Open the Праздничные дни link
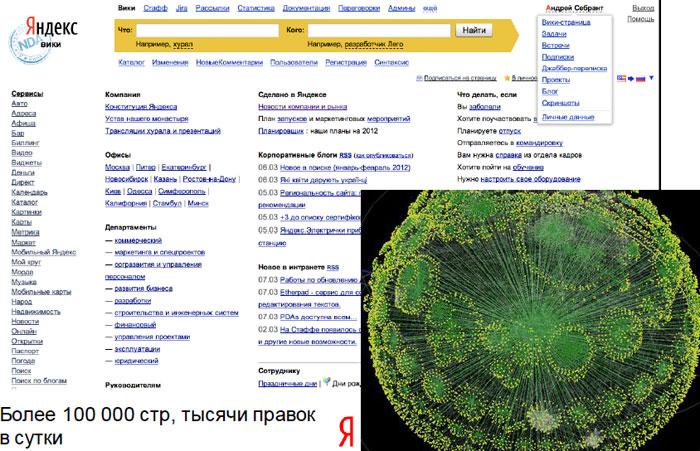 pos(288,384)
